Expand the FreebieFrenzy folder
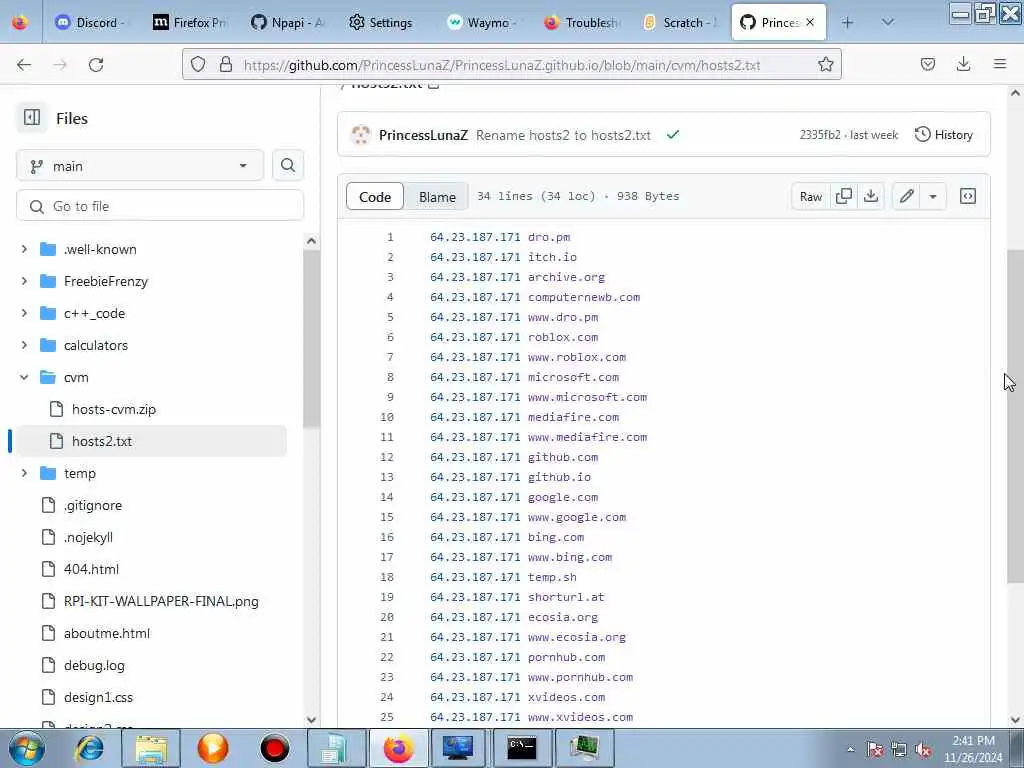 (24, 281)
